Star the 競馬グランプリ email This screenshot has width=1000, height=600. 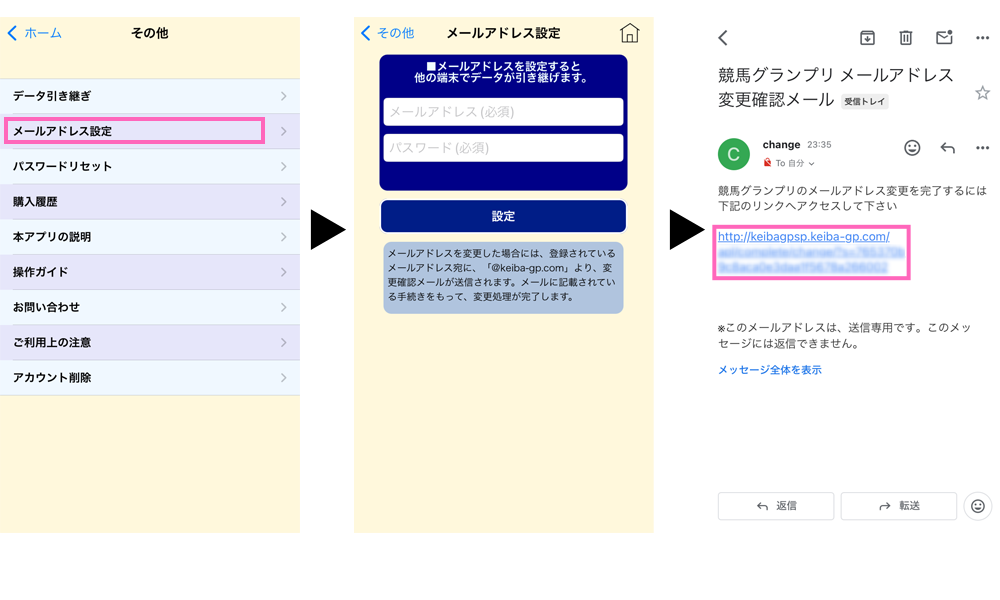(x=982, y=93)
